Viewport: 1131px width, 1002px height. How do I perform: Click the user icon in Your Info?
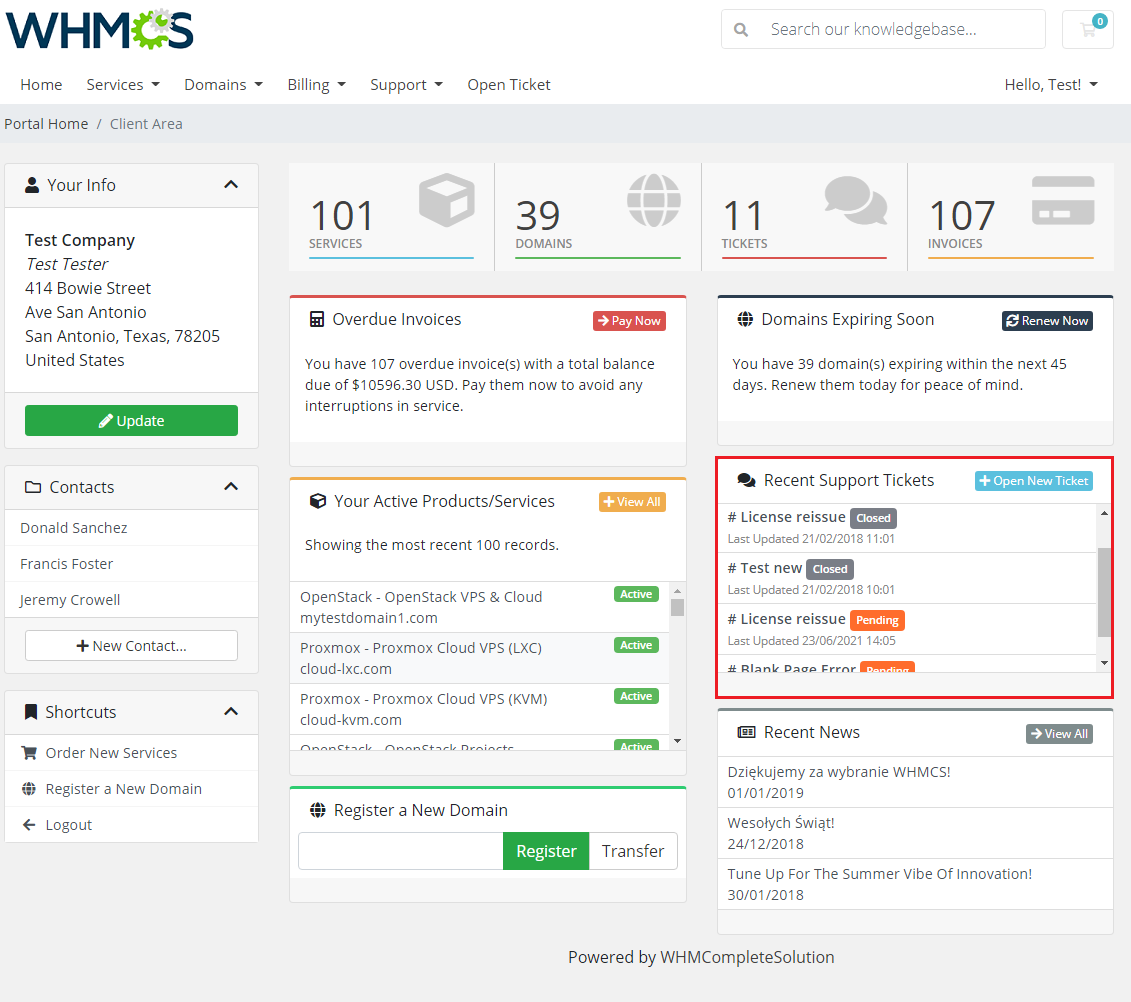32,185
